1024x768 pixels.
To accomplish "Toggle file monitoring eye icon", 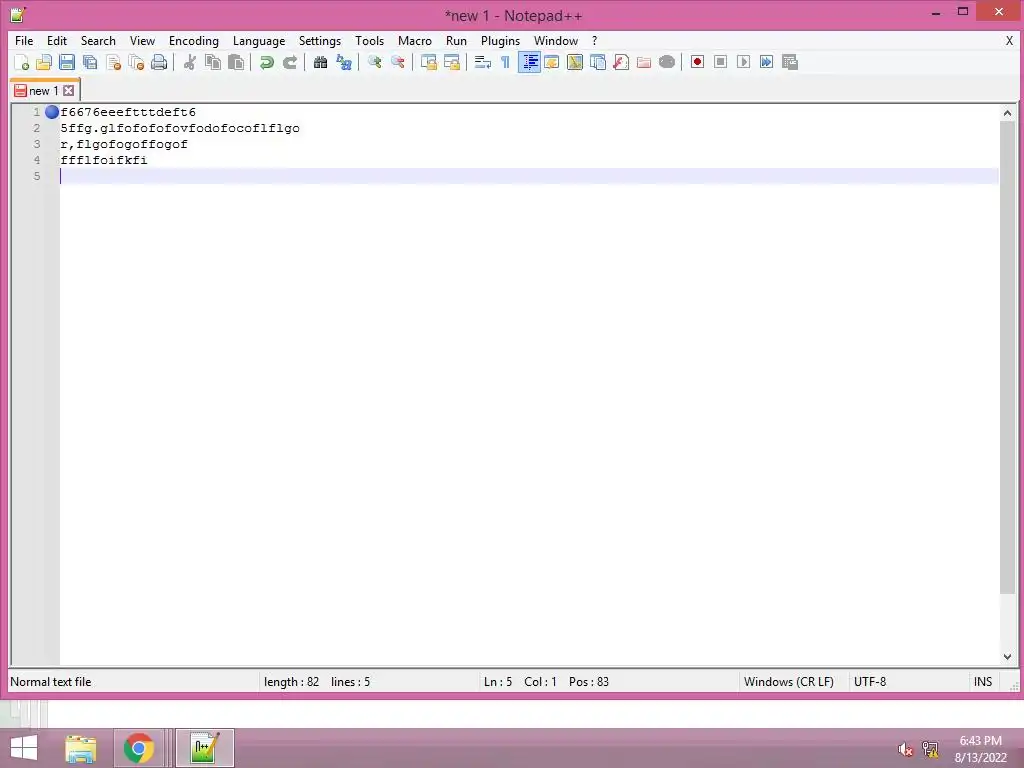I will (x=667, y=62).
